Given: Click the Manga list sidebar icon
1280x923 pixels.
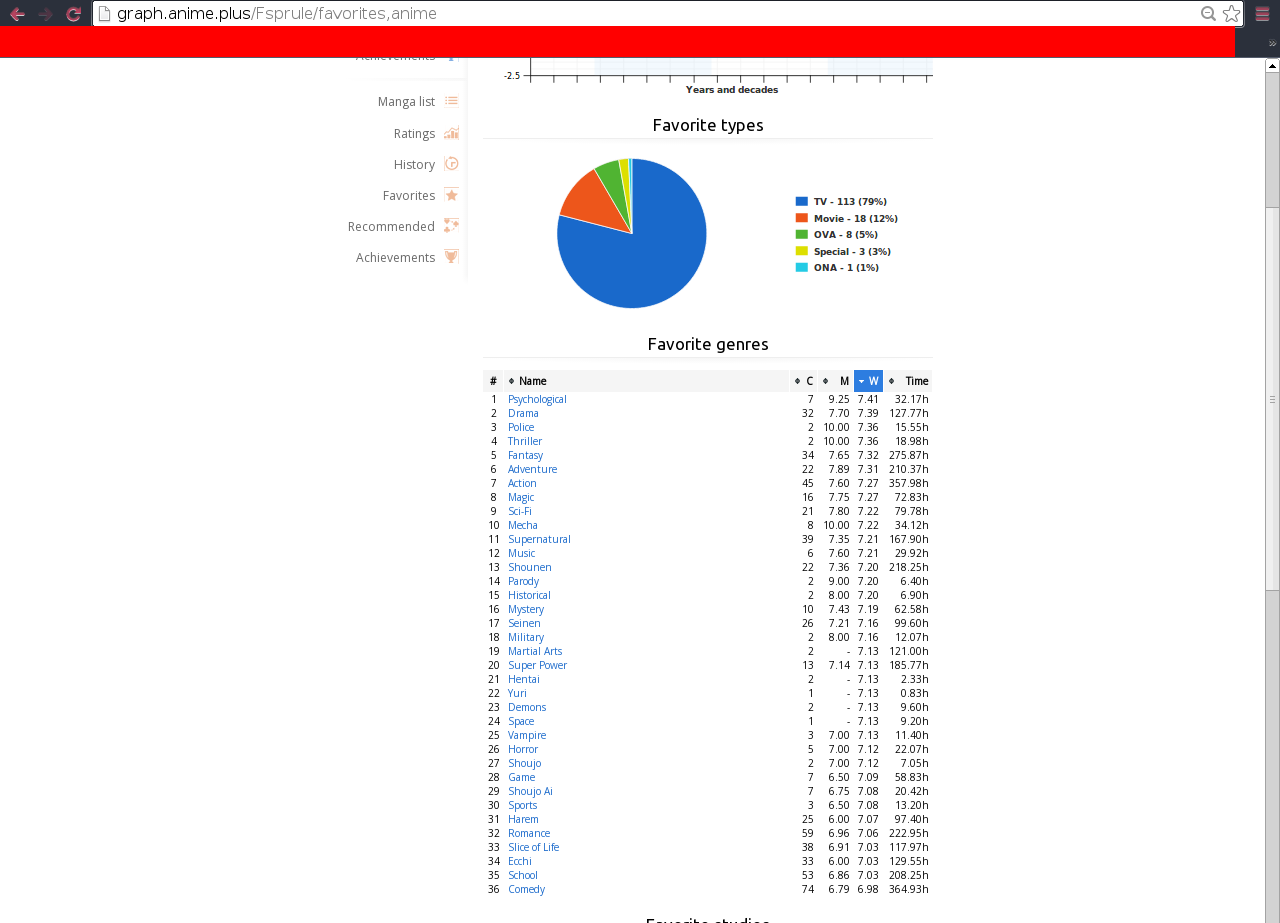Looking at the screenshot, I should [x=452, y=101].
